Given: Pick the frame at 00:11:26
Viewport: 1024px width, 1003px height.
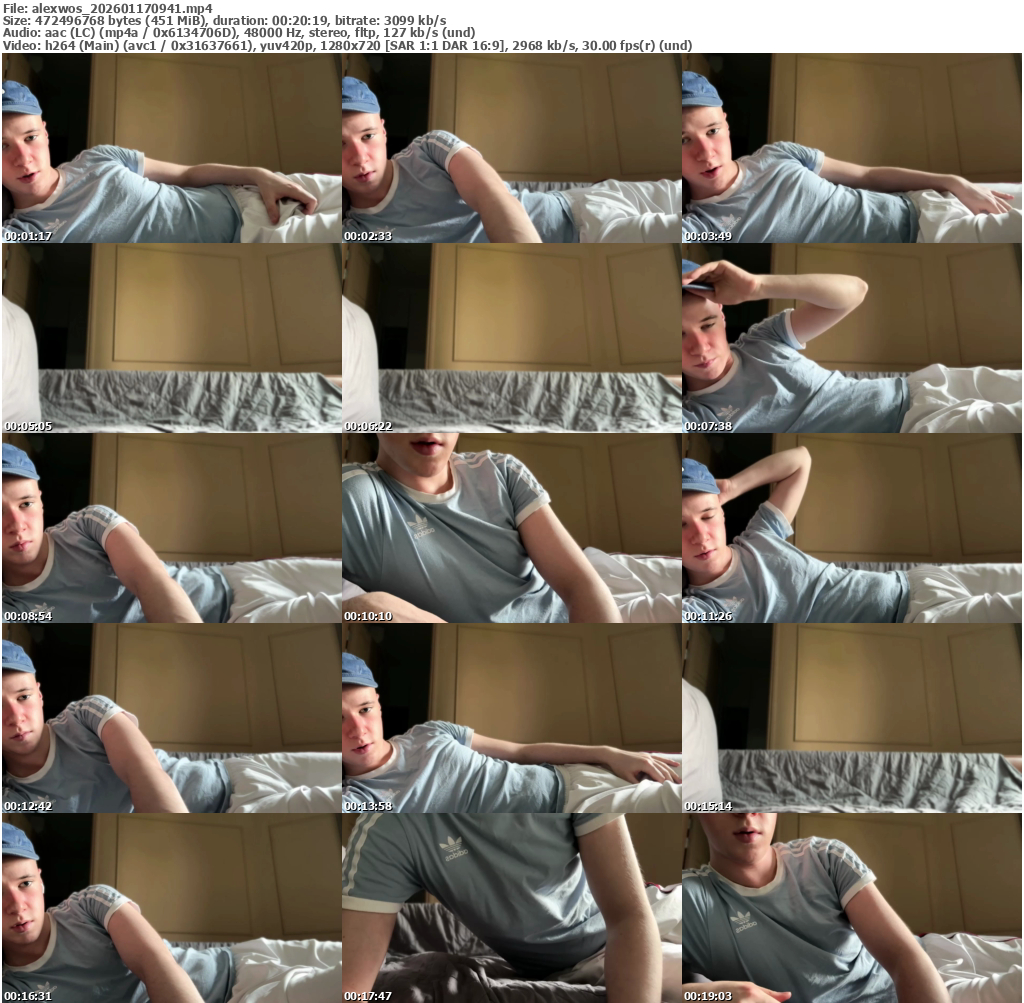Looking at the screenshot, I should 852,528.
